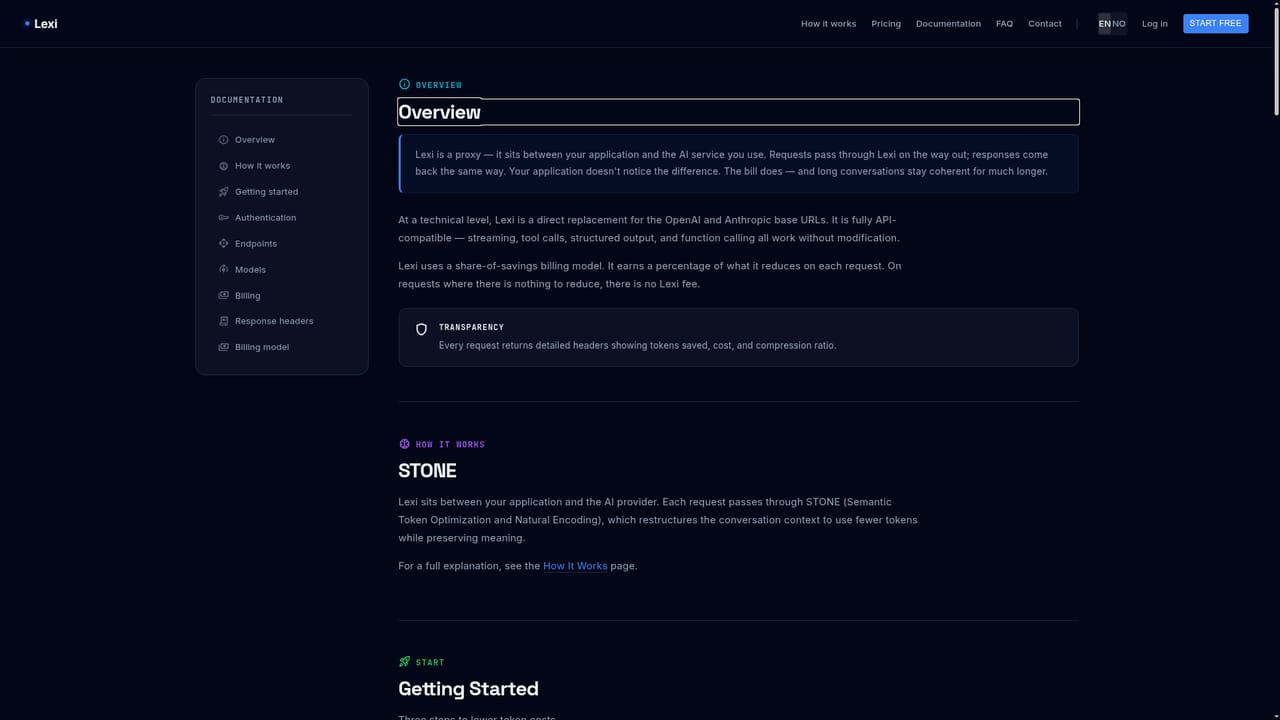The height and width of the screenshot is (720, 1280).
Task: Click the Getting started rocket icon in sidebar
Action: pyautogui.click(x=224, y=192)
